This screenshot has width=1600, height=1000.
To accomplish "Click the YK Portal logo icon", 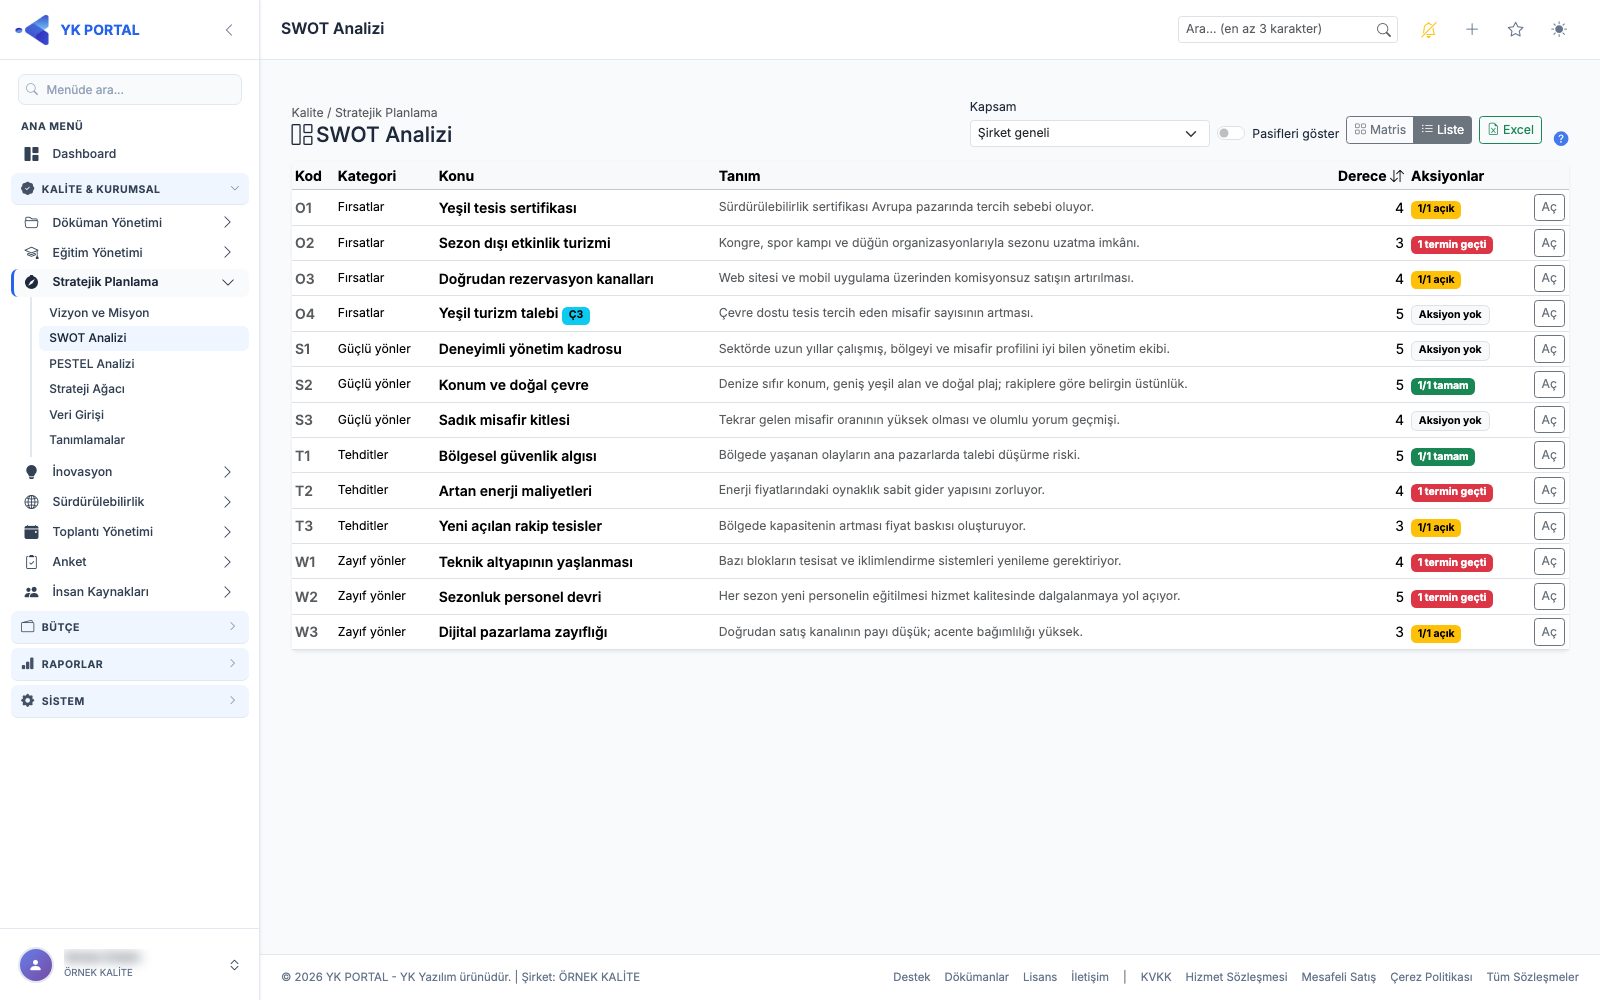I will pyautogui.click(x=33, y=30).
